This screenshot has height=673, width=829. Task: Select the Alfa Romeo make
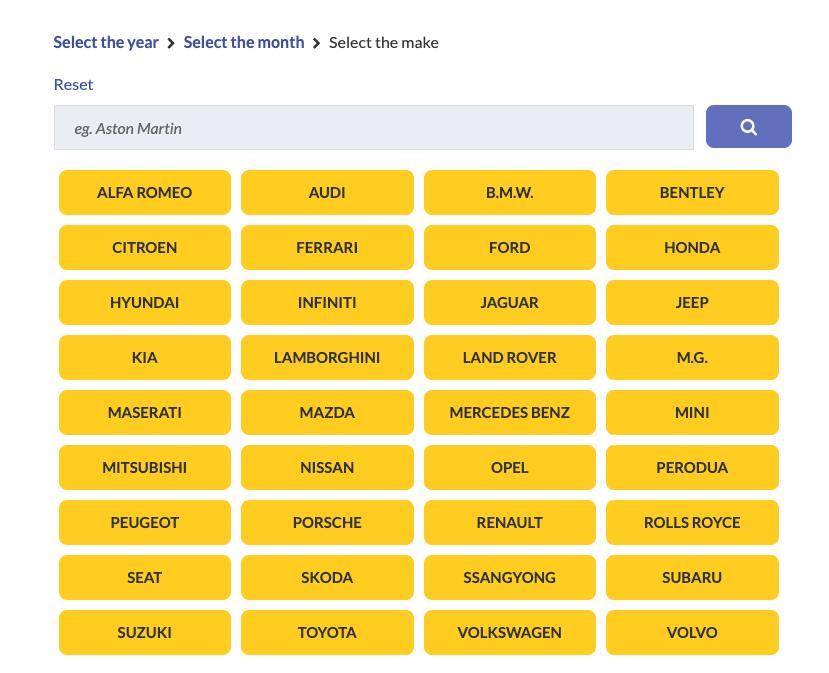point(144,192)
